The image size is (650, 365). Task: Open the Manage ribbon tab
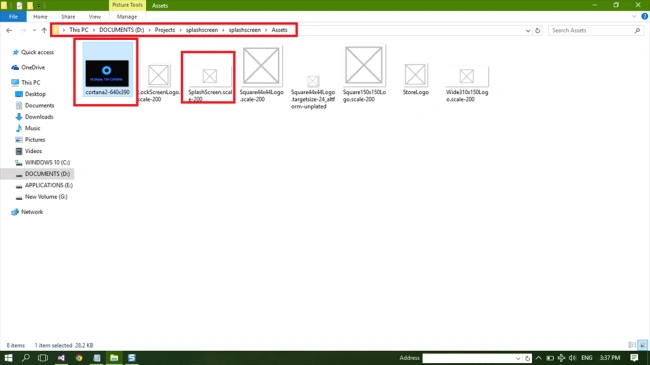(127, 17)
